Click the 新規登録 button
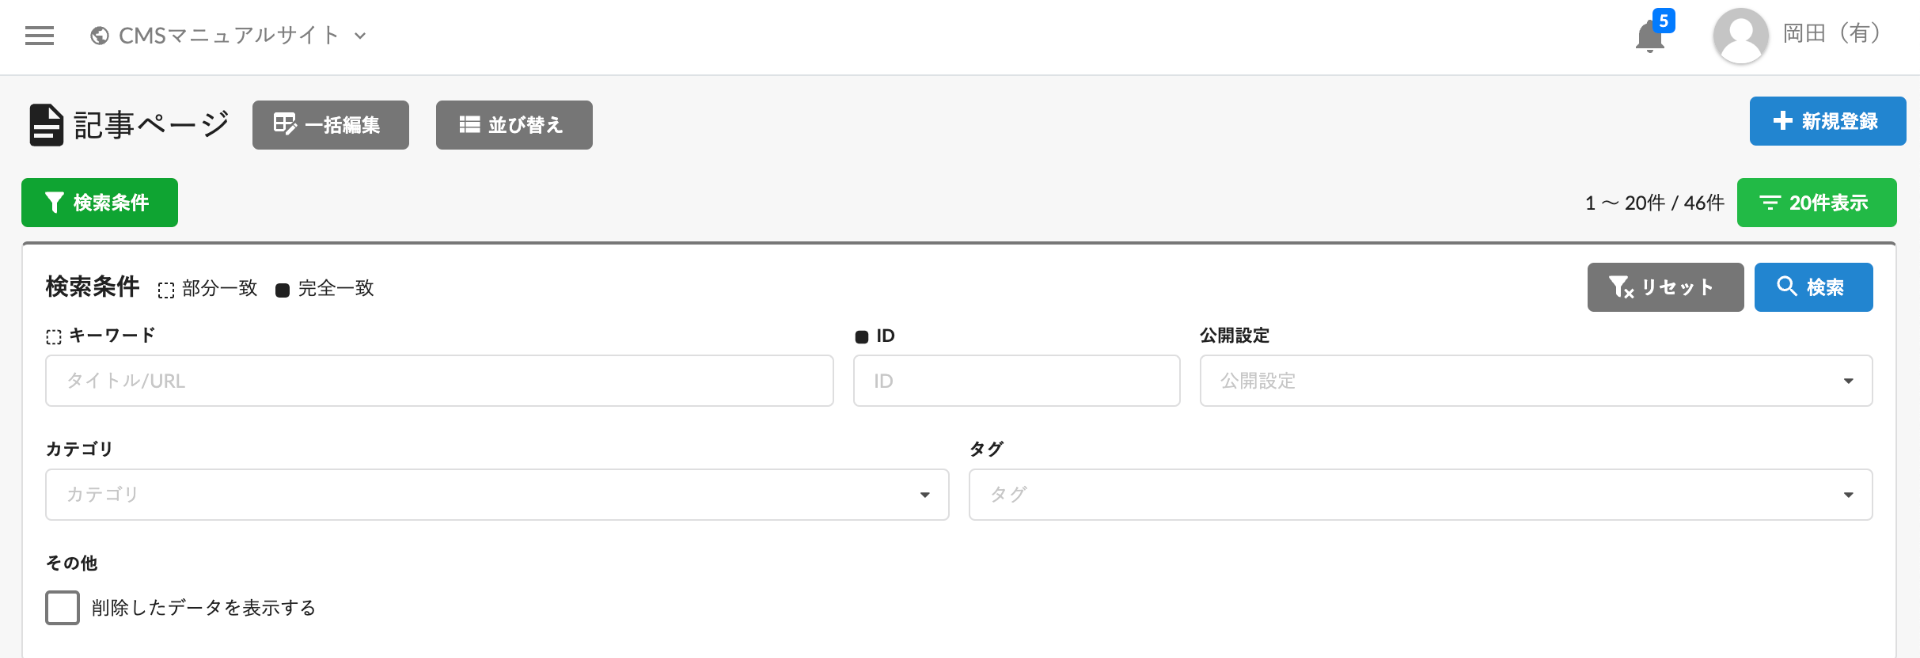The height and width of the screenshot is (658, 1920). coord(1827,121)
